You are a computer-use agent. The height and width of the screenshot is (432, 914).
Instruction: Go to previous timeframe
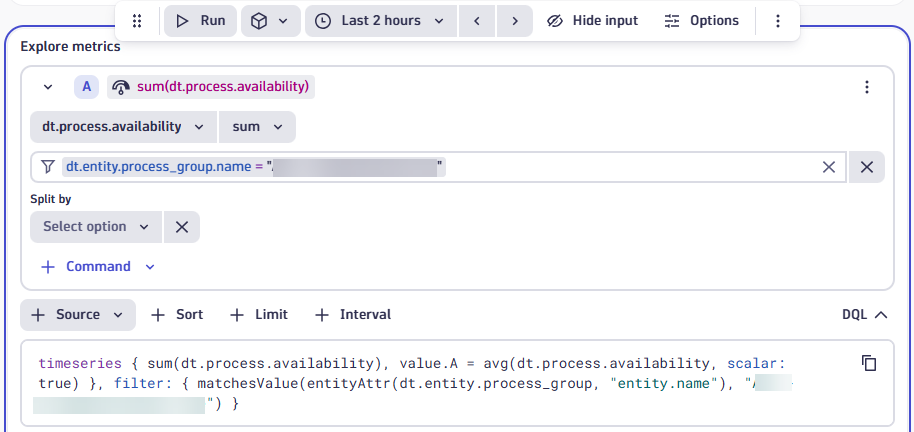(x=477, y=21)
